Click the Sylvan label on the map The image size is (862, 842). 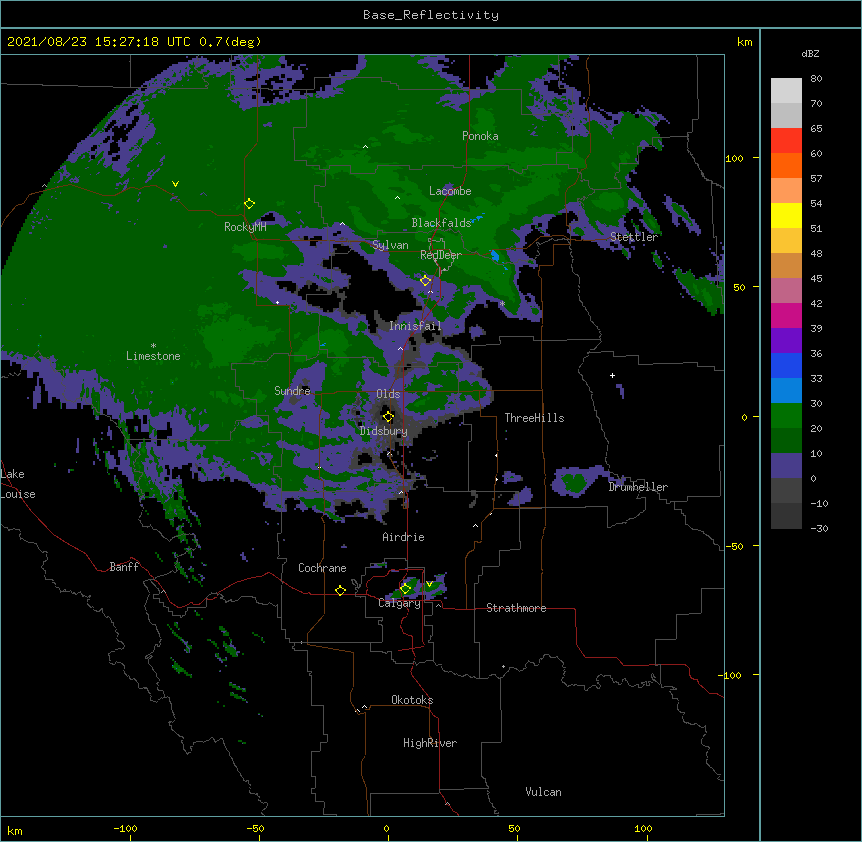pos(390,245)
